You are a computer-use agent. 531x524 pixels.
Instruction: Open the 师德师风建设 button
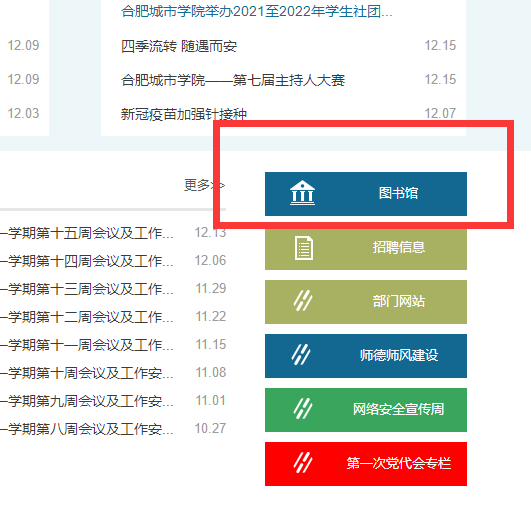(x=366, y=356)
